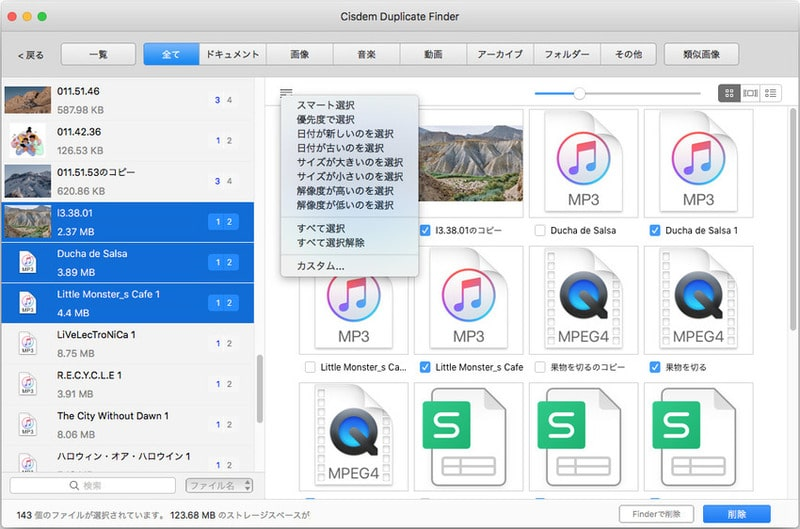Switch to grid thumbnail view
Image resolution: width=800 pixels, height=529 pixels.
tap(729, 93)
